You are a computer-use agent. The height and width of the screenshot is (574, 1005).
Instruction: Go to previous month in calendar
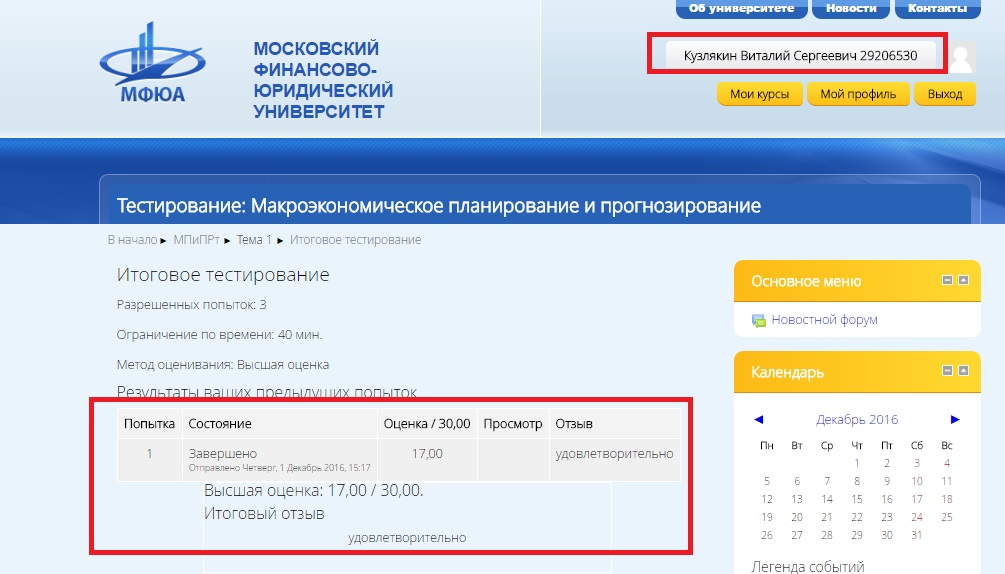(758, 419)
